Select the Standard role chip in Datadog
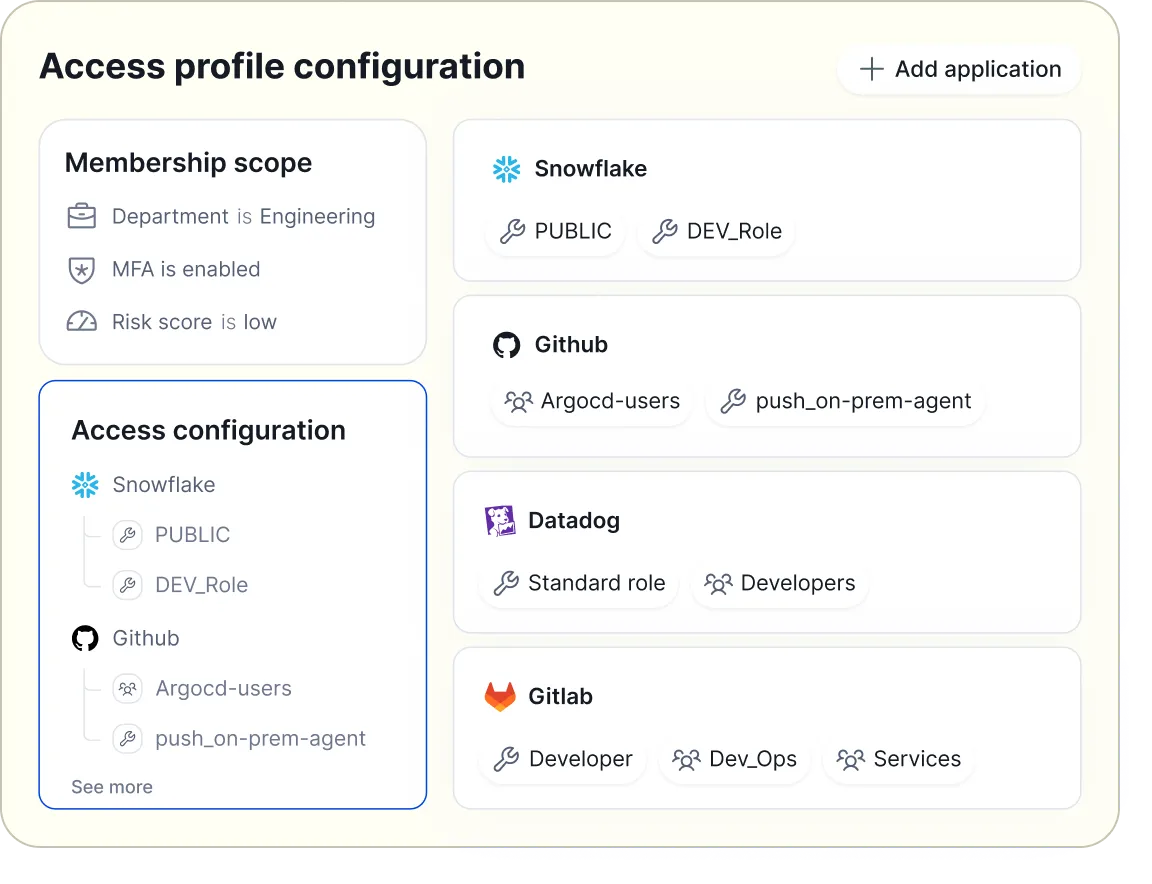This screenshot has width=1152, height=884. pyautogui.click(x=579, y=583)
